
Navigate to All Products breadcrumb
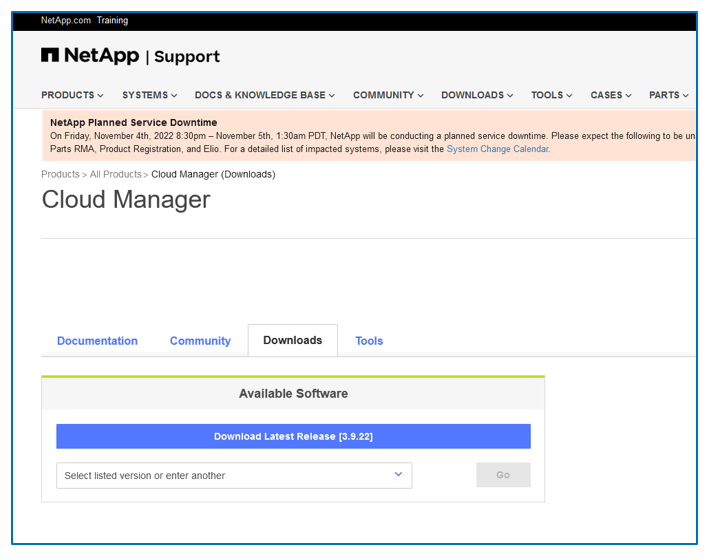pos(115,174)
